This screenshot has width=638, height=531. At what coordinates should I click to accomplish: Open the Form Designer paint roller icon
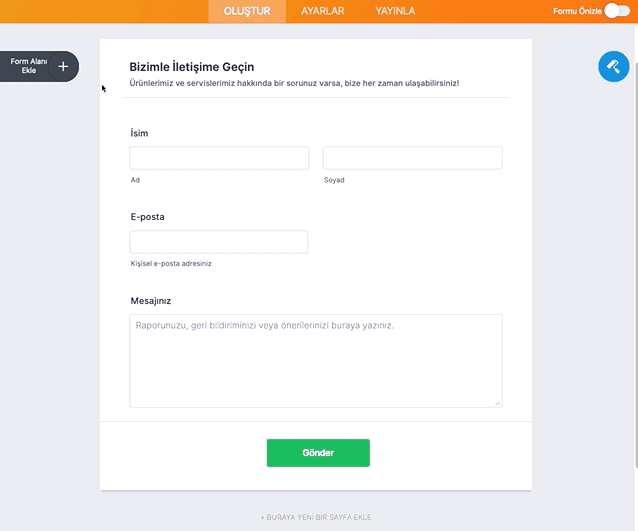(614, 66)
